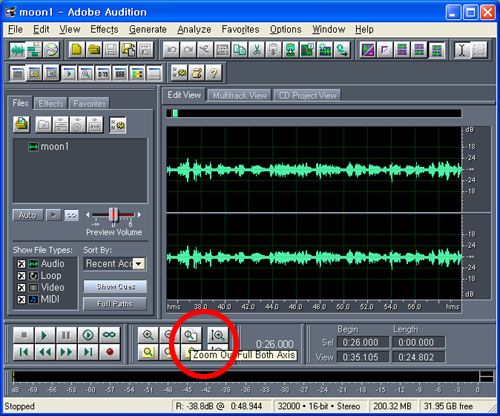Open the Favorites menu

[x=240, y=29]
